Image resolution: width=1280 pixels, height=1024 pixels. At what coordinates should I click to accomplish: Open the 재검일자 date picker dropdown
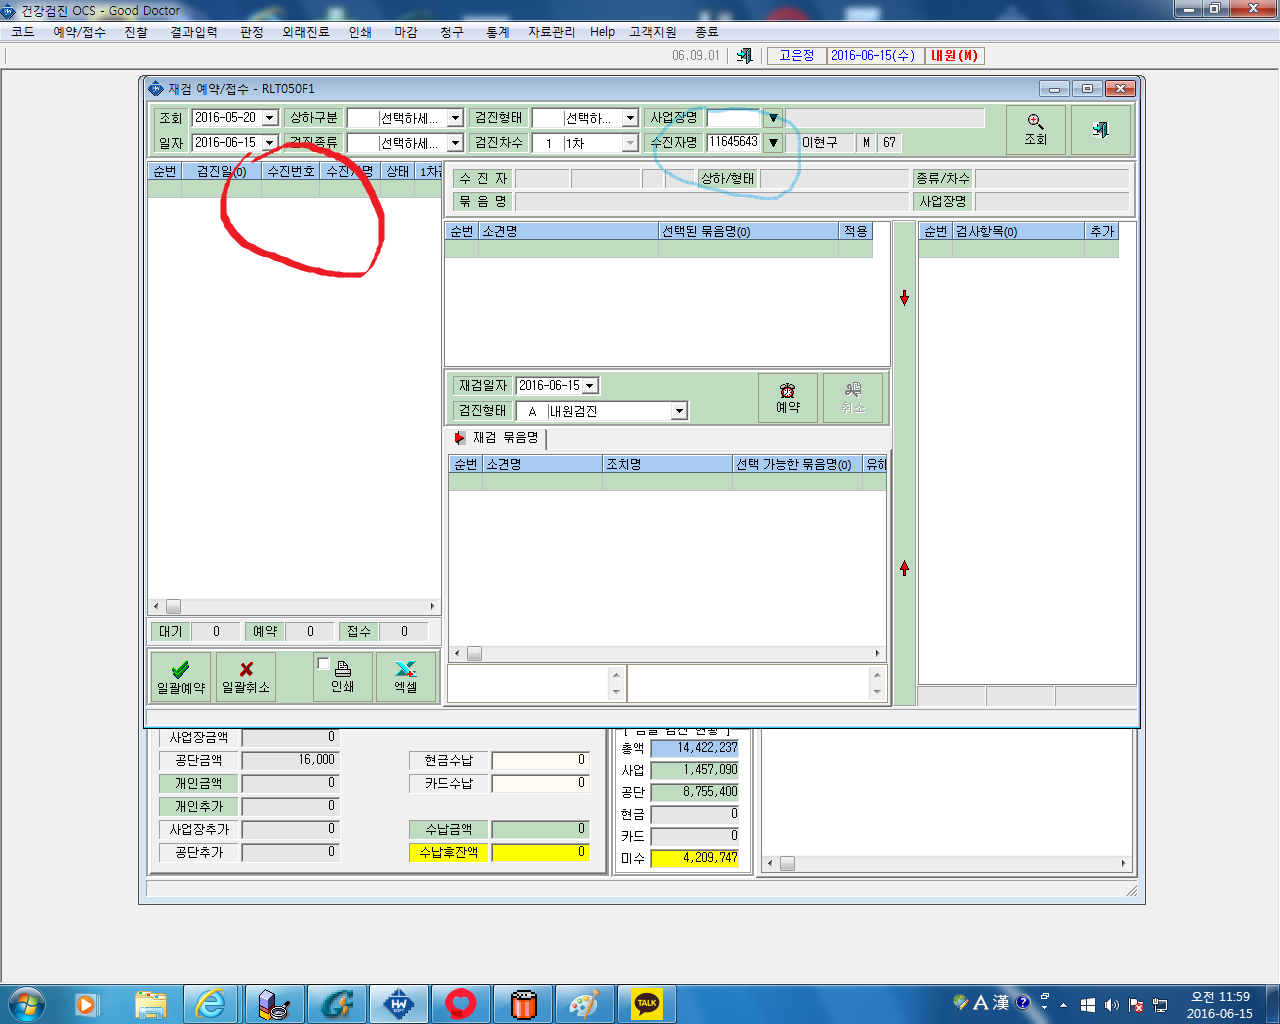coord(590,386)
